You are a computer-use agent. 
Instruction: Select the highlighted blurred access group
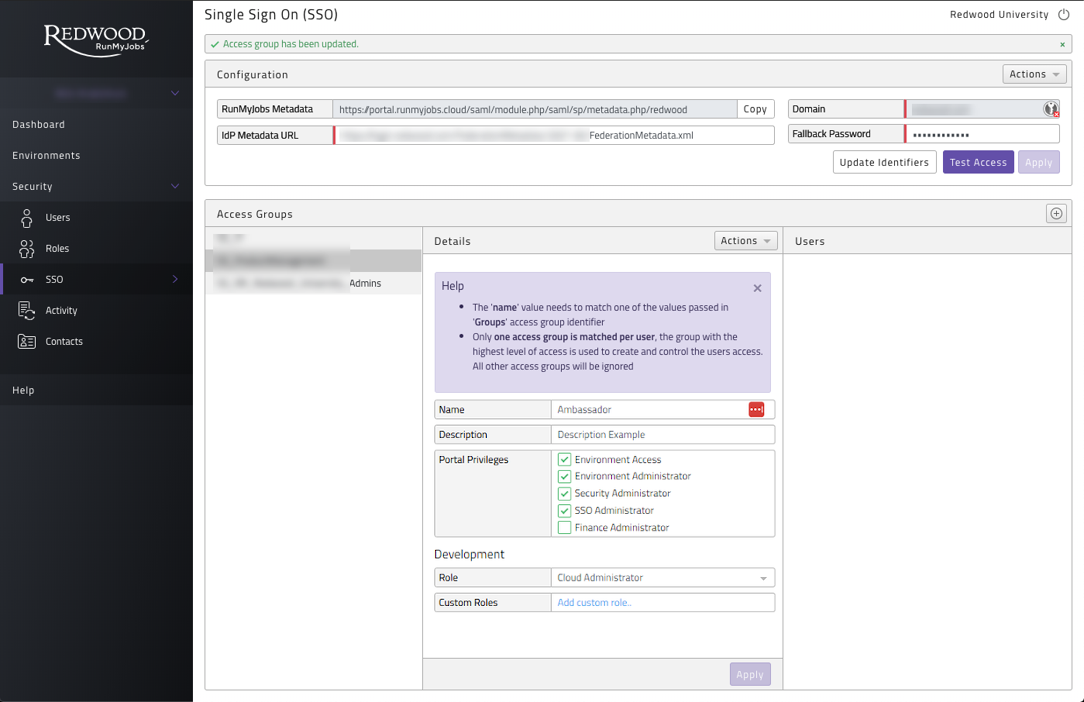pos(313,261)
